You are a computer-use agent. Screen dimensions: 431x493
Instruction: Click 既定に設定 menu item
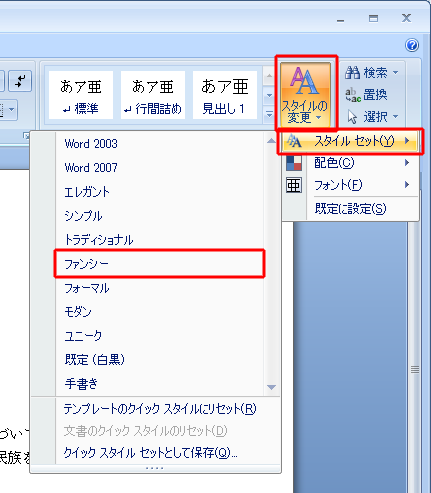350,209
